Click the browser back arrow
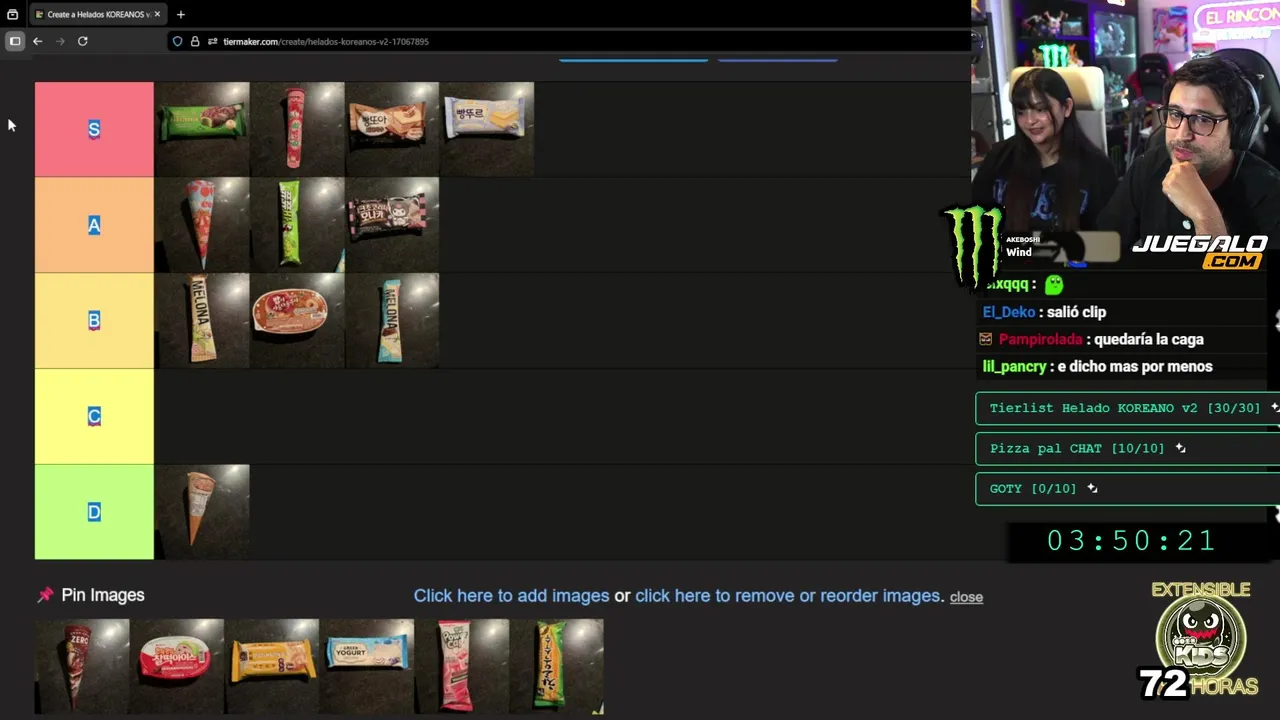The width and height of the screenshot is (1280, 720). 37,41
